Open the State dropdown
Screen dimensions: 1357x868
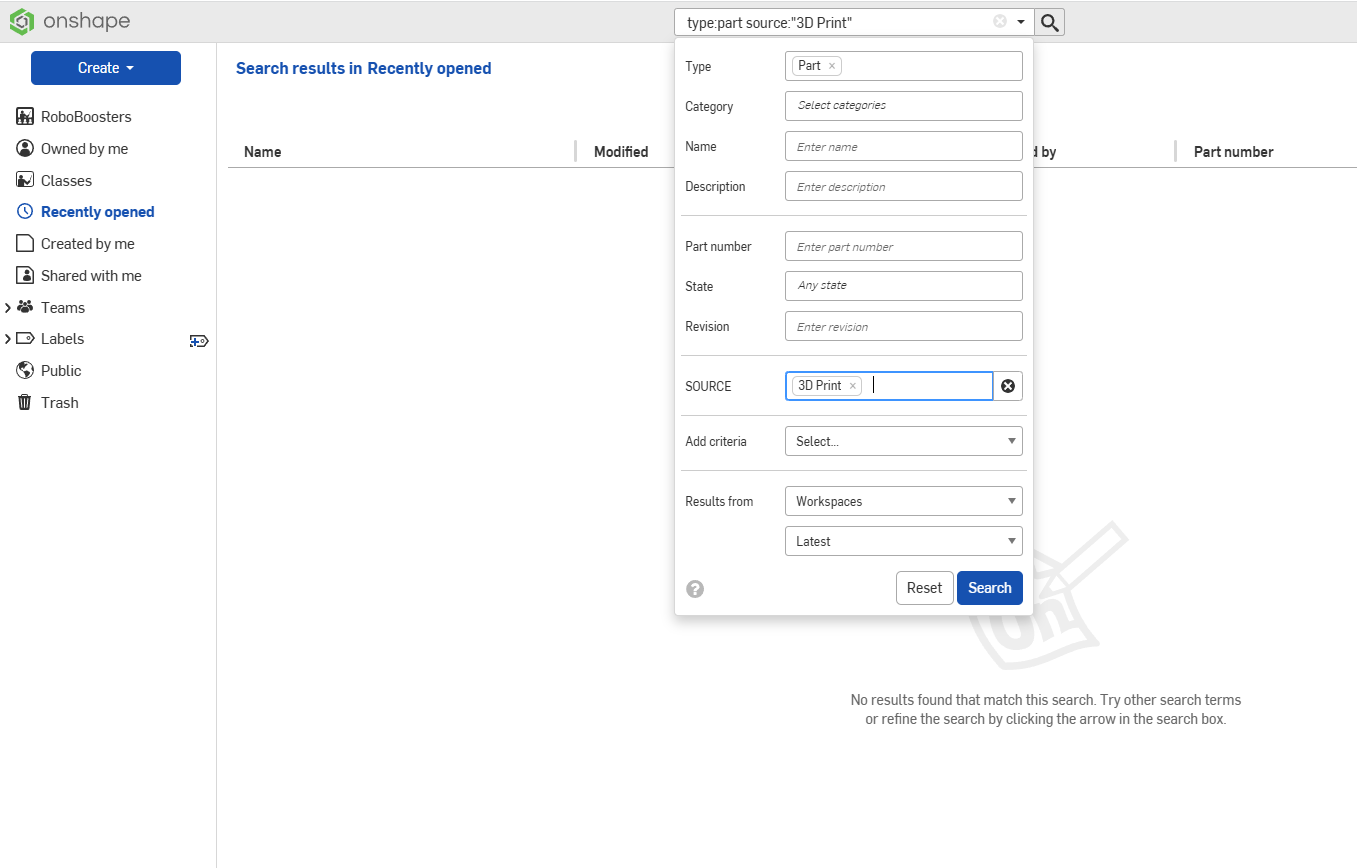pyautogui.click(x=904, y=286)
